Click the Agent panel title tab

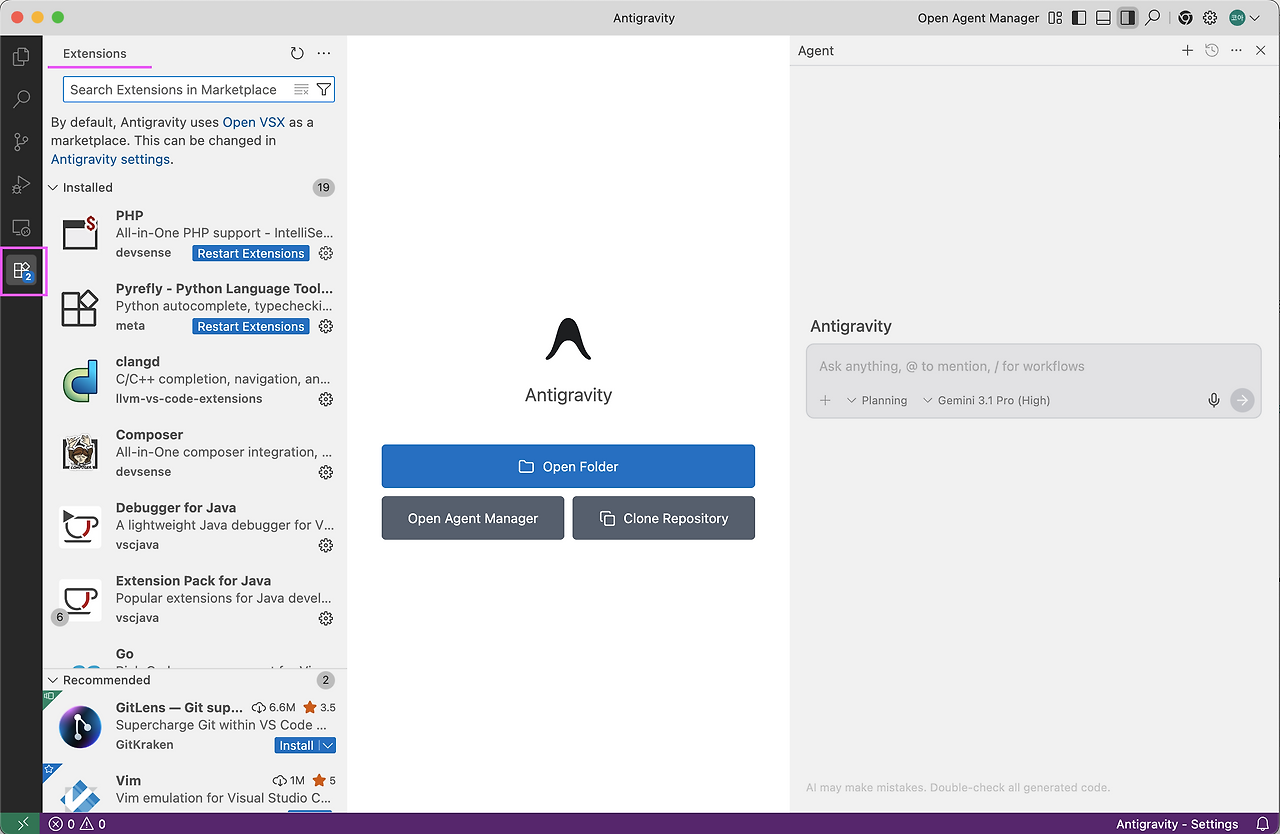[816, 51]
